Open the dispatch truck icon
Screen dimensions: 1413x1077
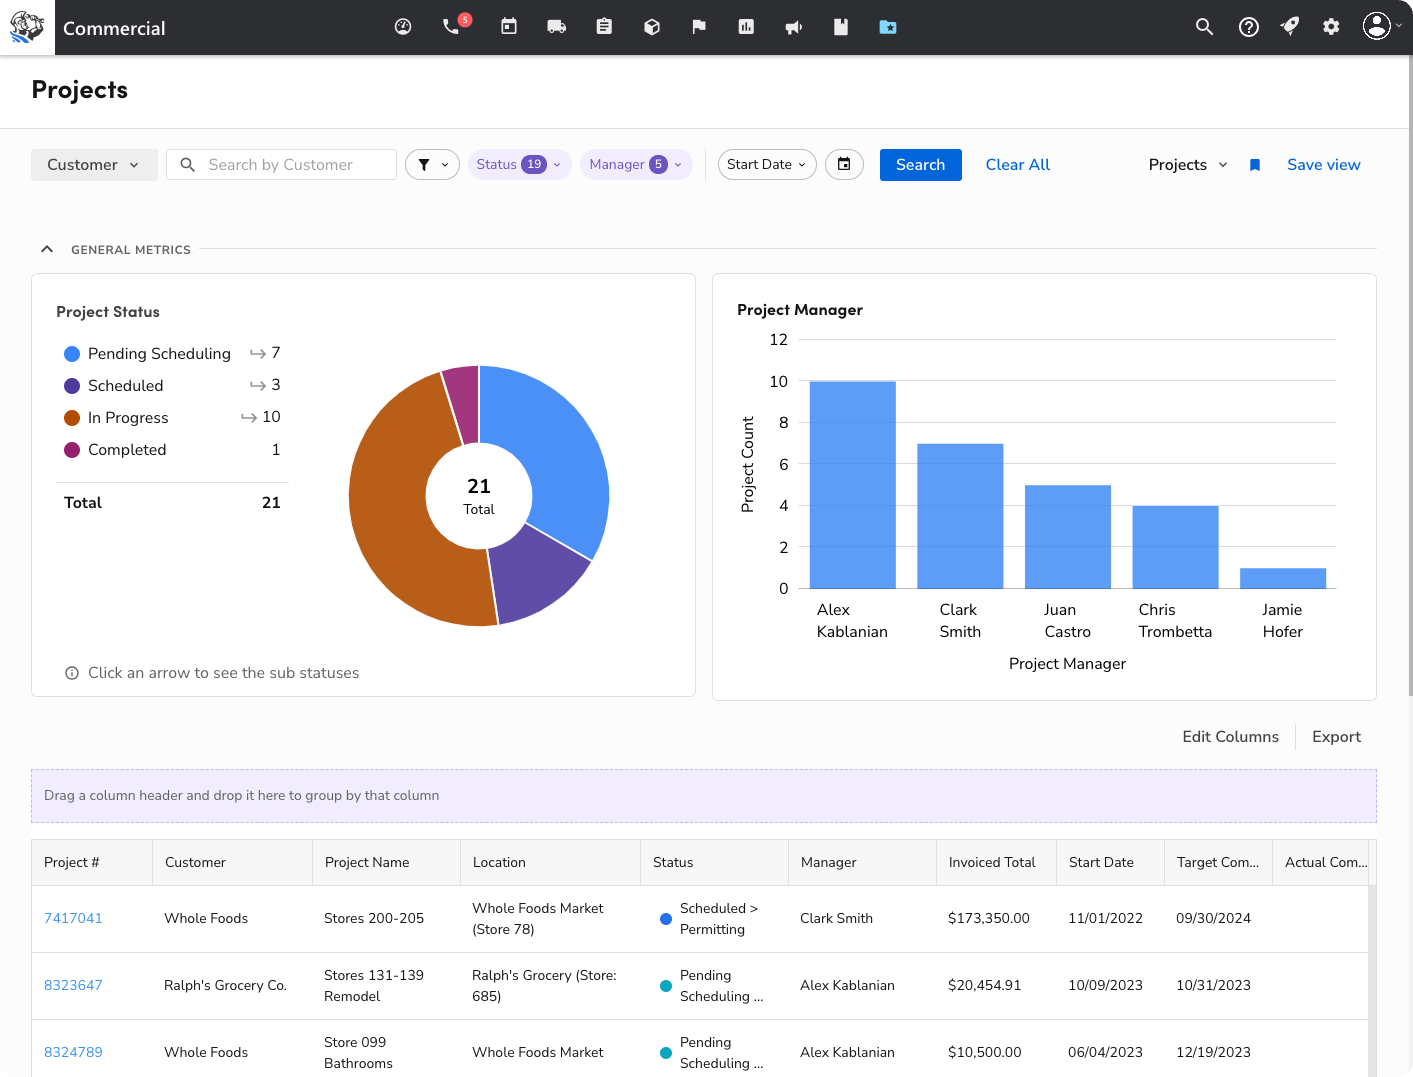click(556, 27)
